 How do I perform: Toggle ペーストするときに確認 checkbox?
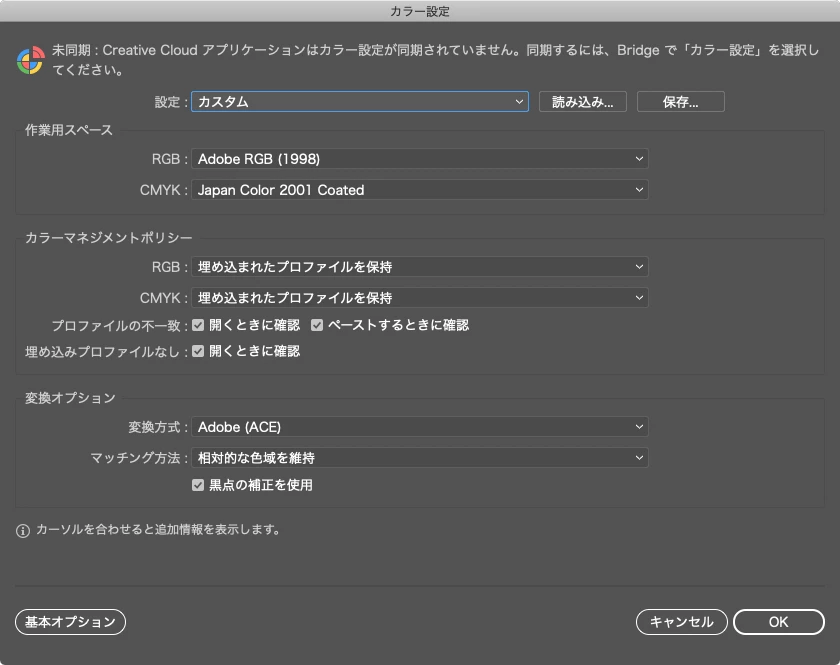[x=317, y=325]
